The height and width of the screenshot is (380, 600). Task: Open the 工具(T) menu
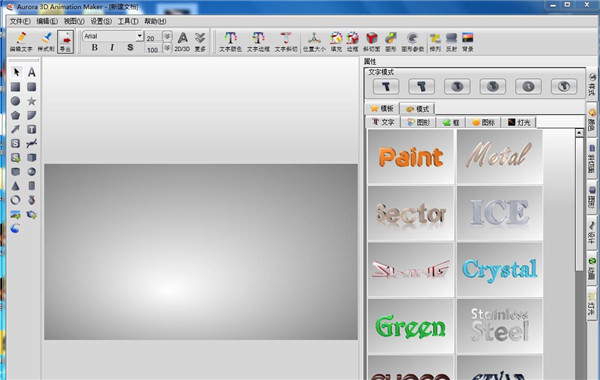pos(128,21)
